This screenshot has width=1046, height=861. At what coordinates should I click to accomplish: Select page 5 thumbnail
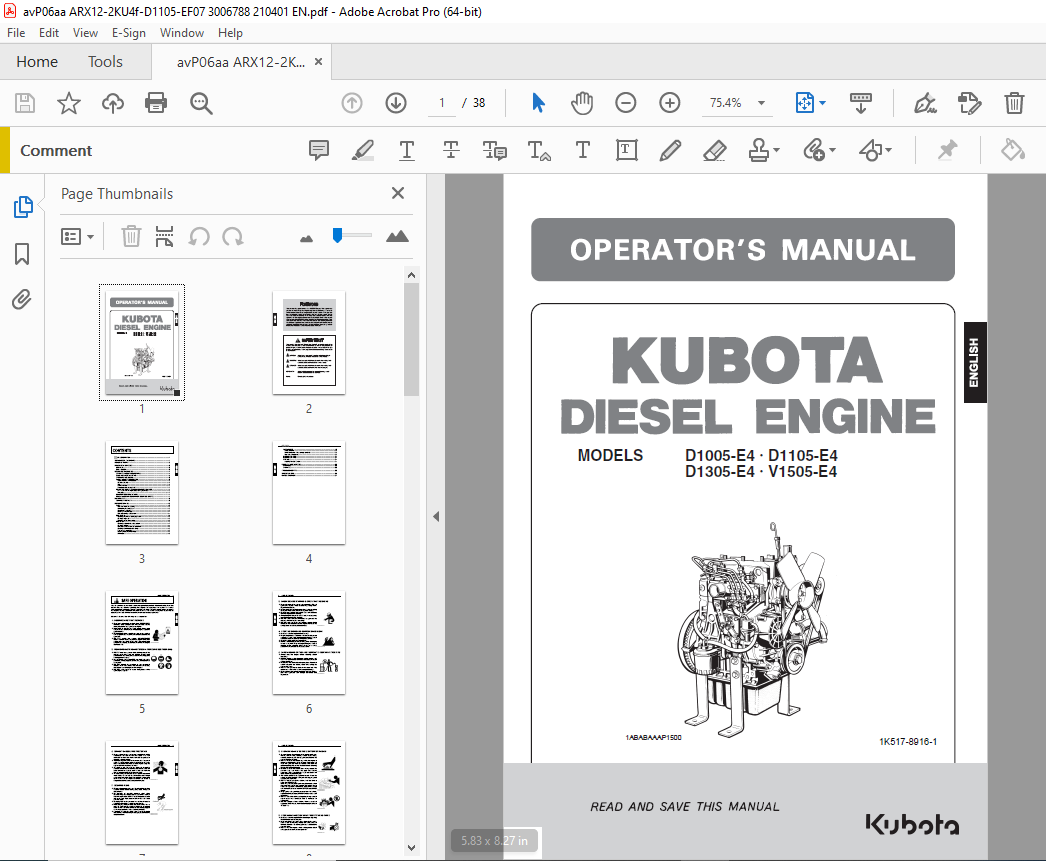click(x=142, y=643)
